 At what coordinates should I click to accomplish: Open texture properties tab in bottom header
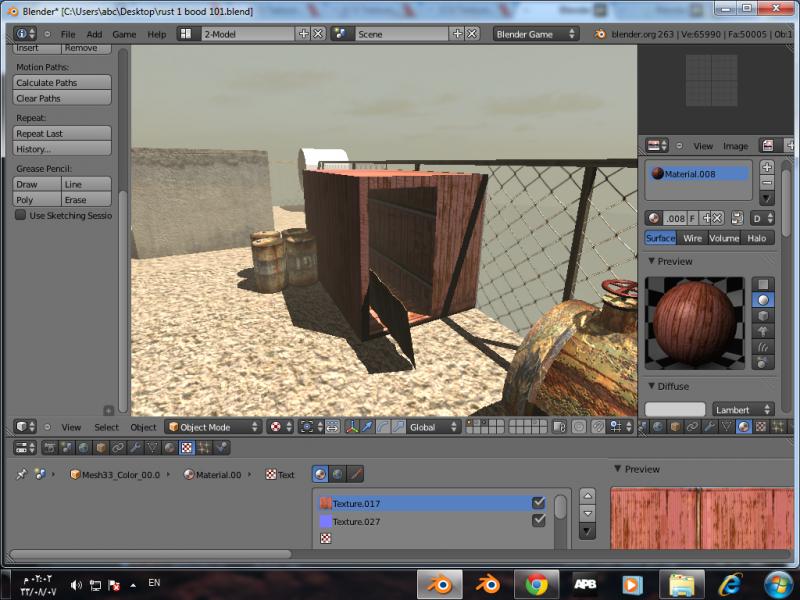coord(186,448)
